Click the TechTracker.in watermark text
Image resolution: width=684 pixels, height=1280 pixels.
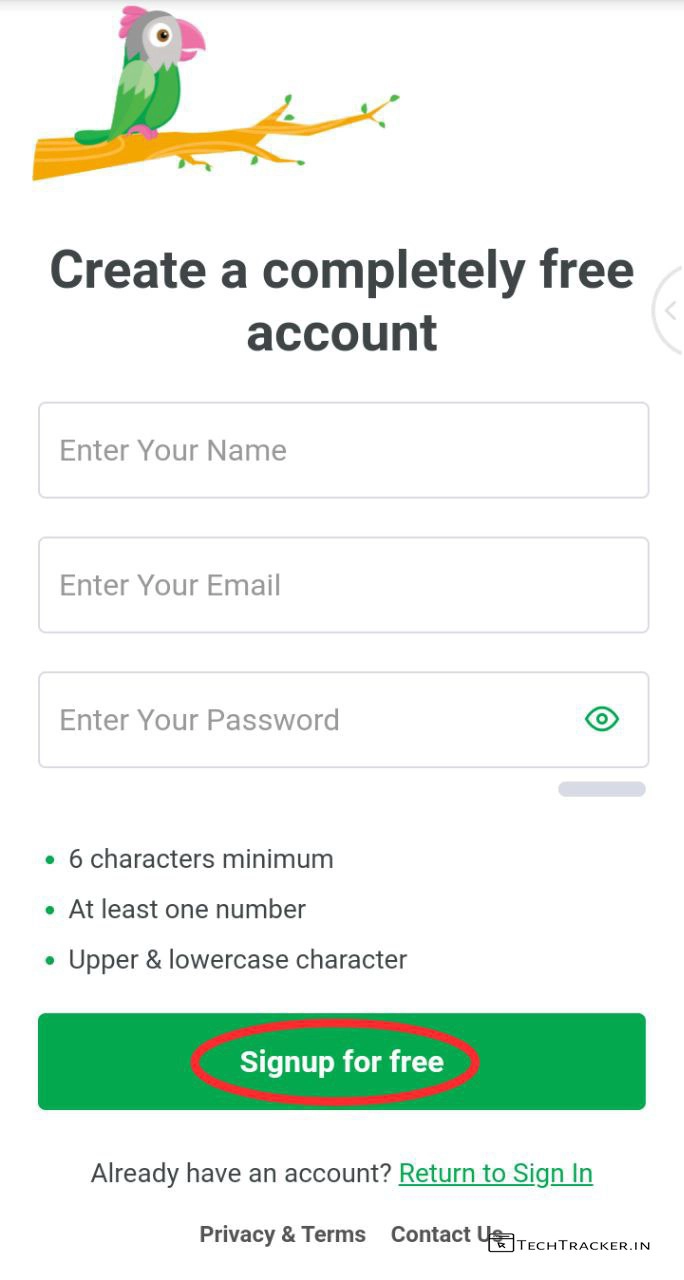tap(584, 1245)
